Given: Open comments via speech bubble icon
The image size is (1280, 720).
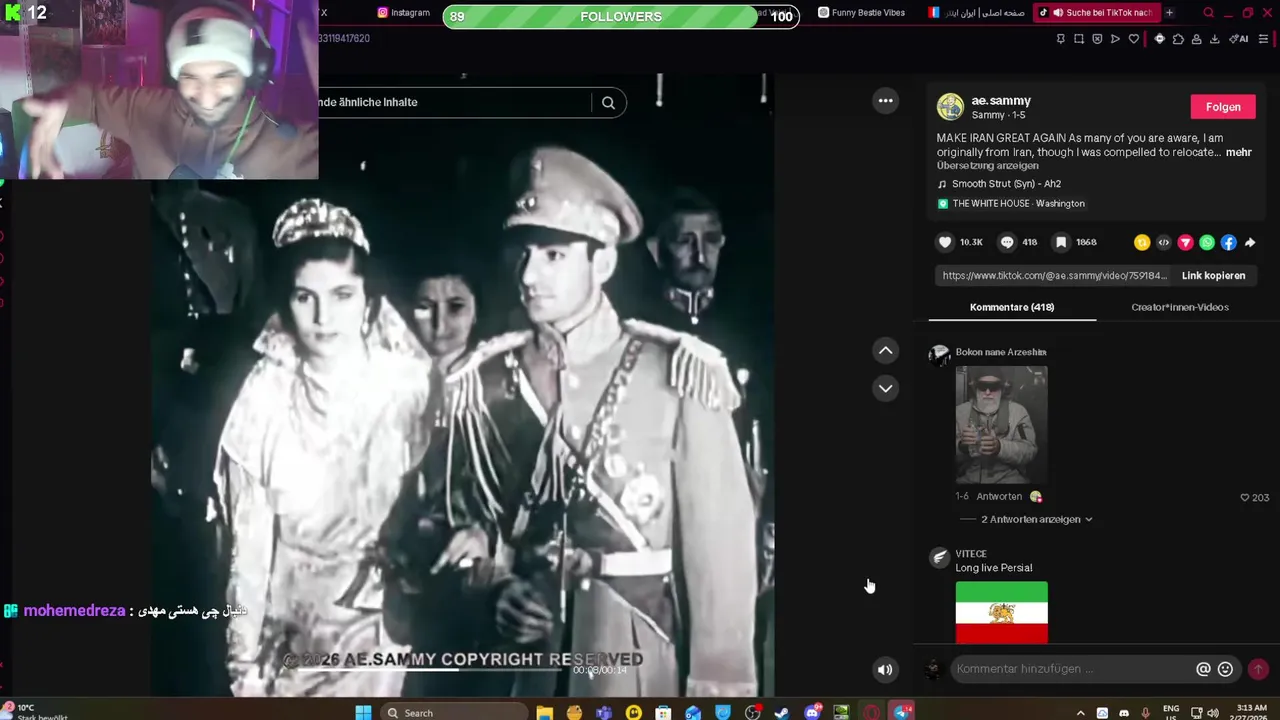Looking at the screenshot, I should tap(1007, 242).
